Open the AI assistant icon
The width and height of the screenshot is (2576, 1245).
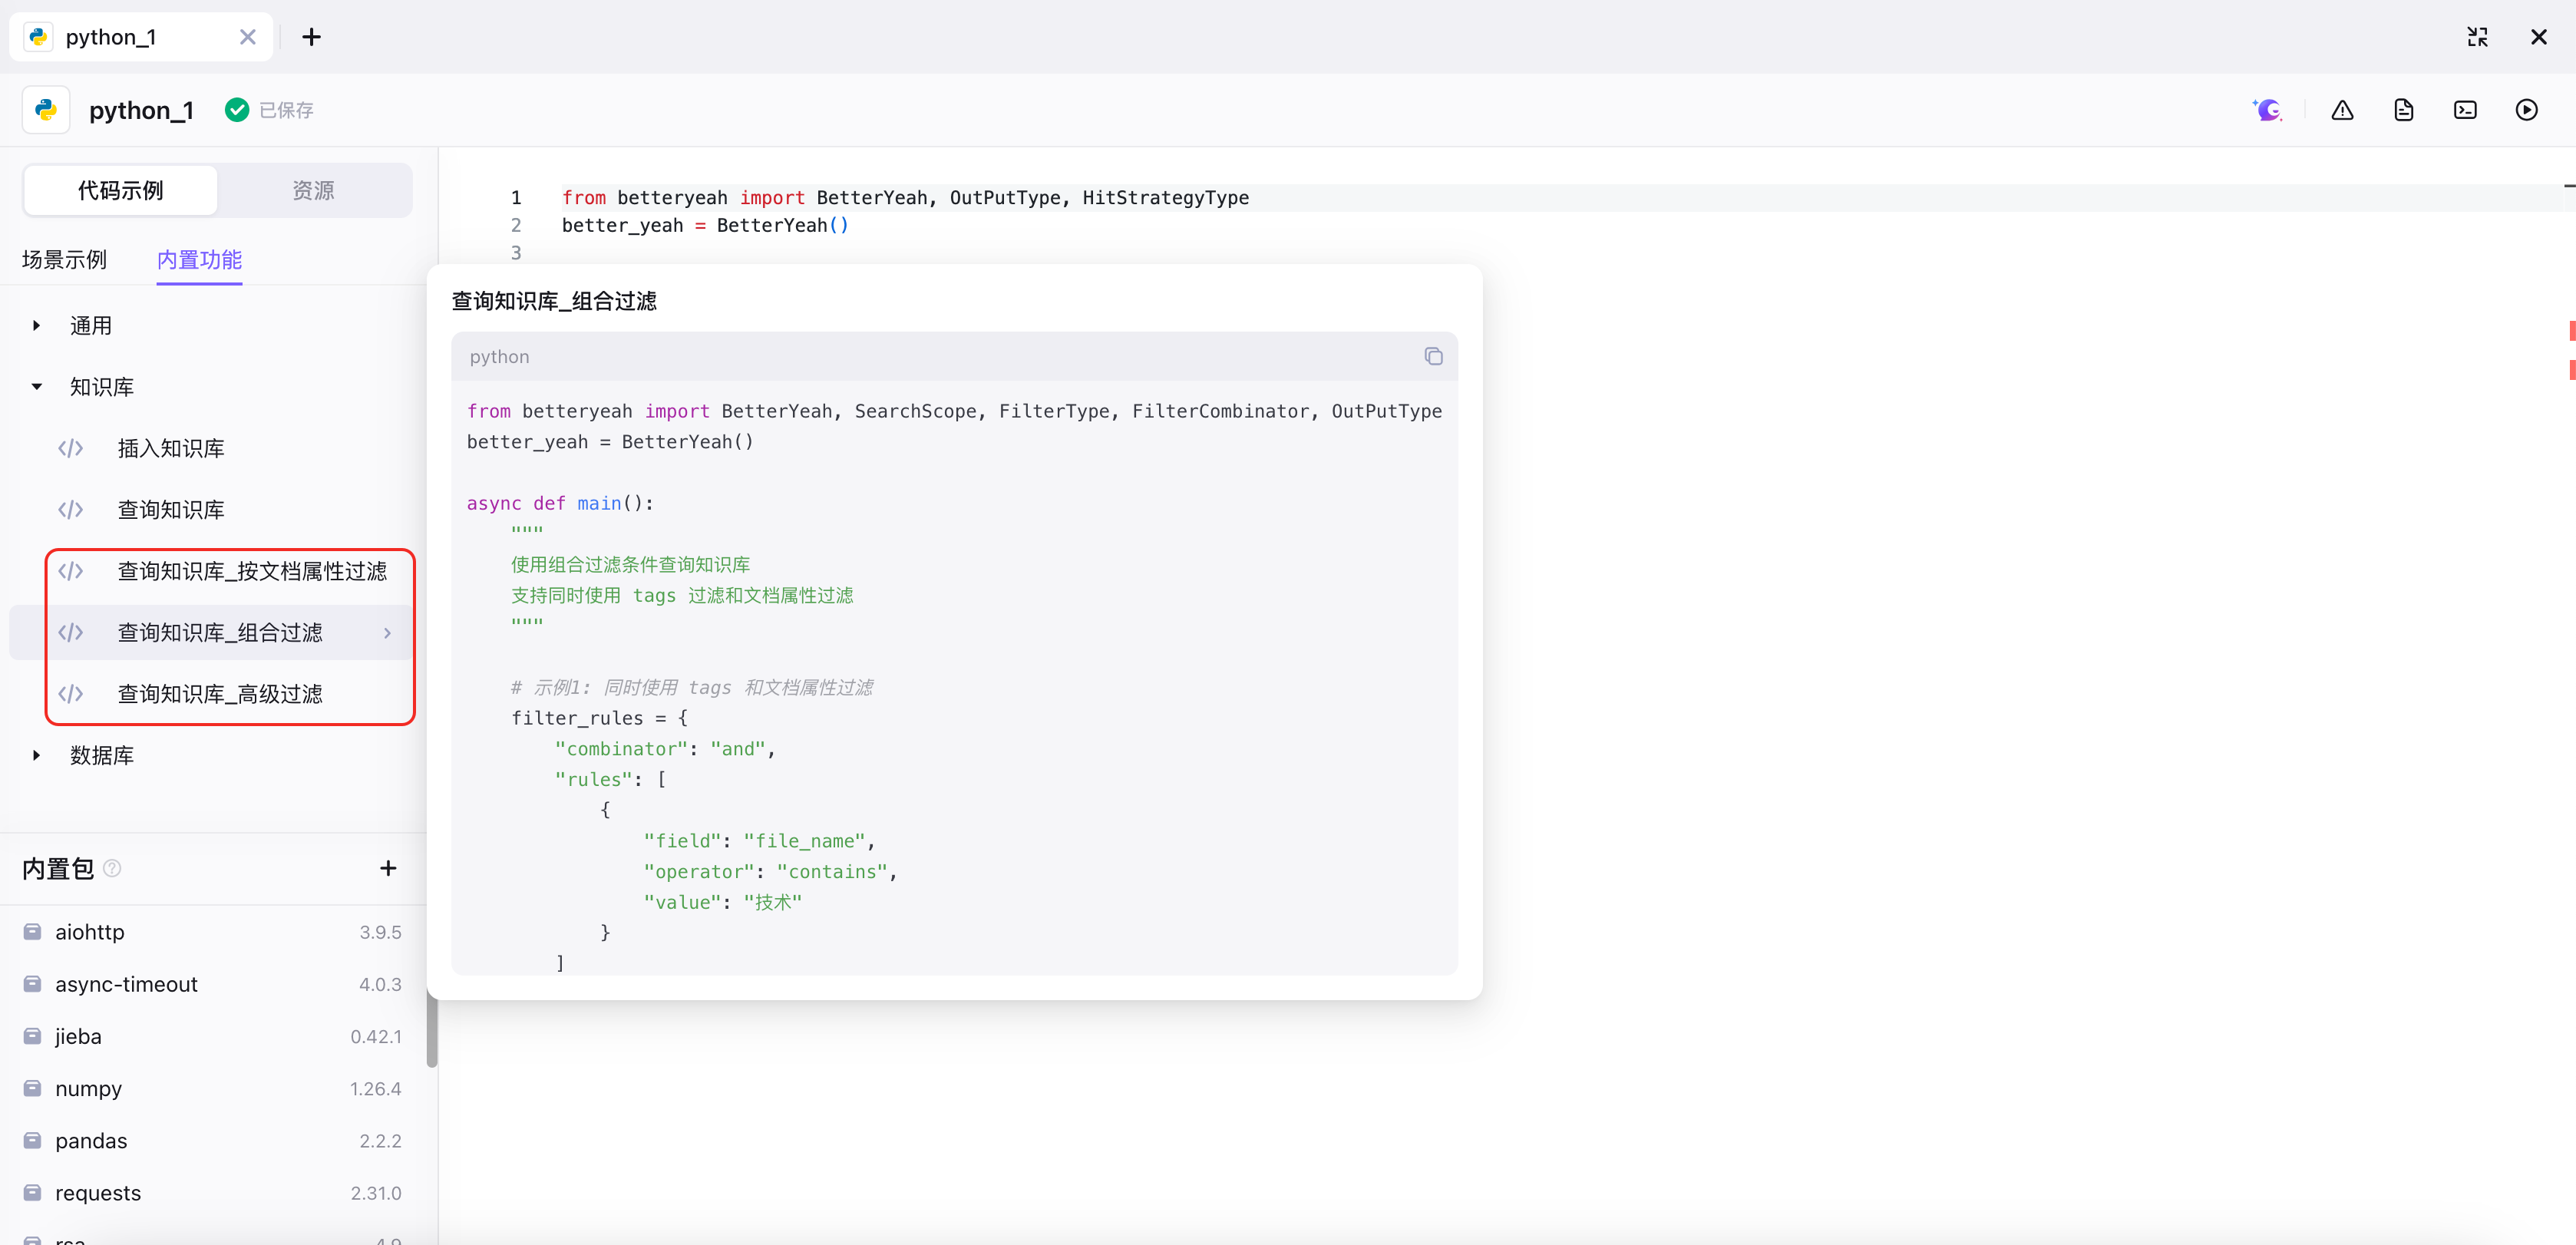pyautogui.click(x=2268, y=110)
